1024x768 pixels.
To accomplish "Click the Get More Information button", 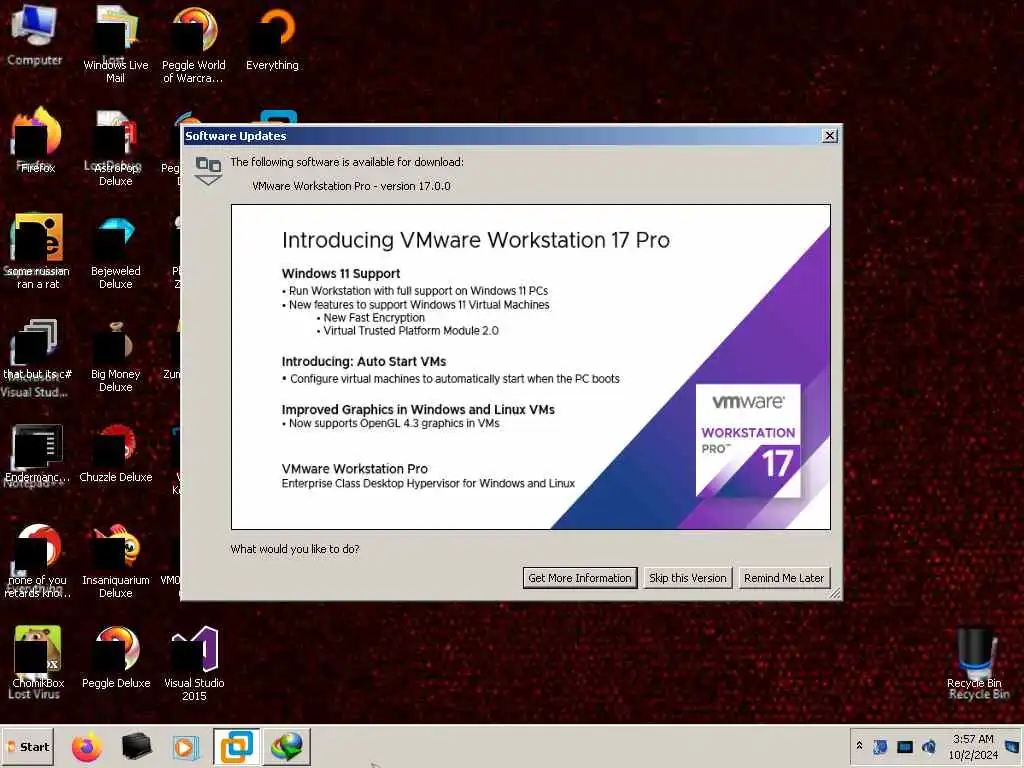I will tap(580, 578).
